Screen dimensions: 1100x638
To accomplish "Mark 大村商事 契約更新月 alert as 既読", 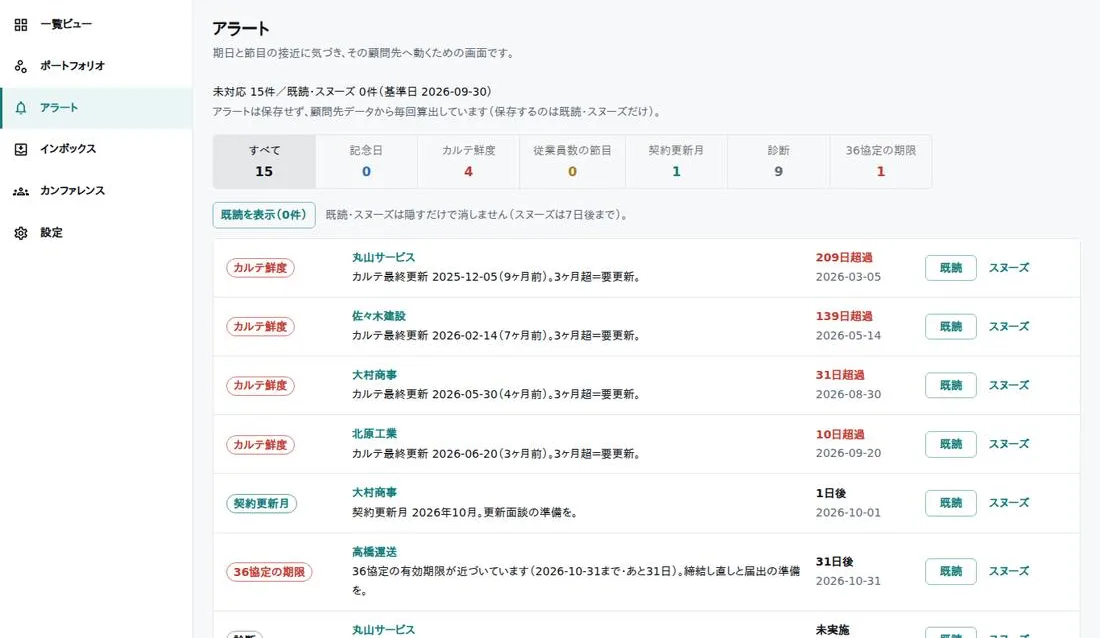I will pyautogui.click(x=951, y=503).
